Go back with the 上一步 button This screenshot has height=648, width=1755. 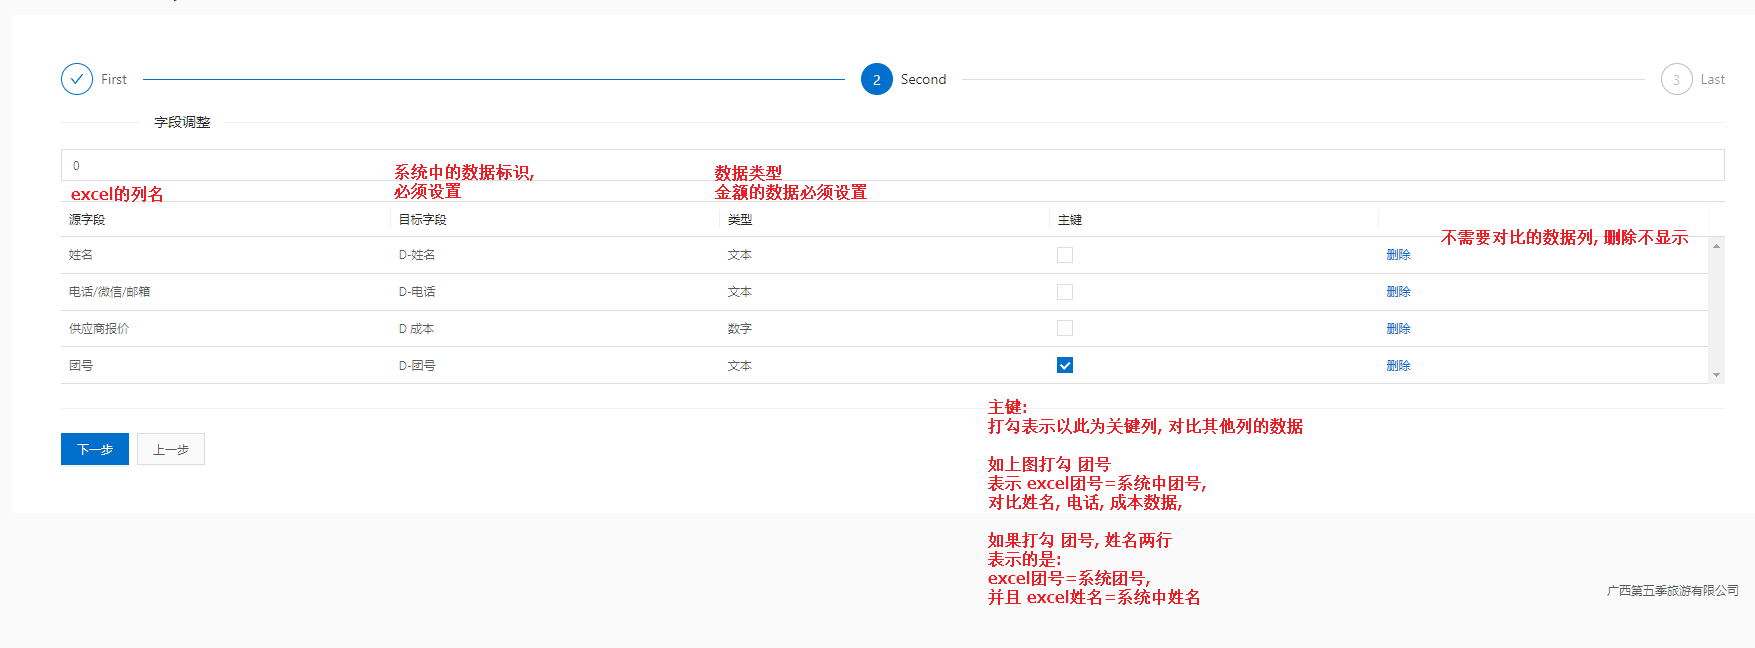click(x=171, y=449)
